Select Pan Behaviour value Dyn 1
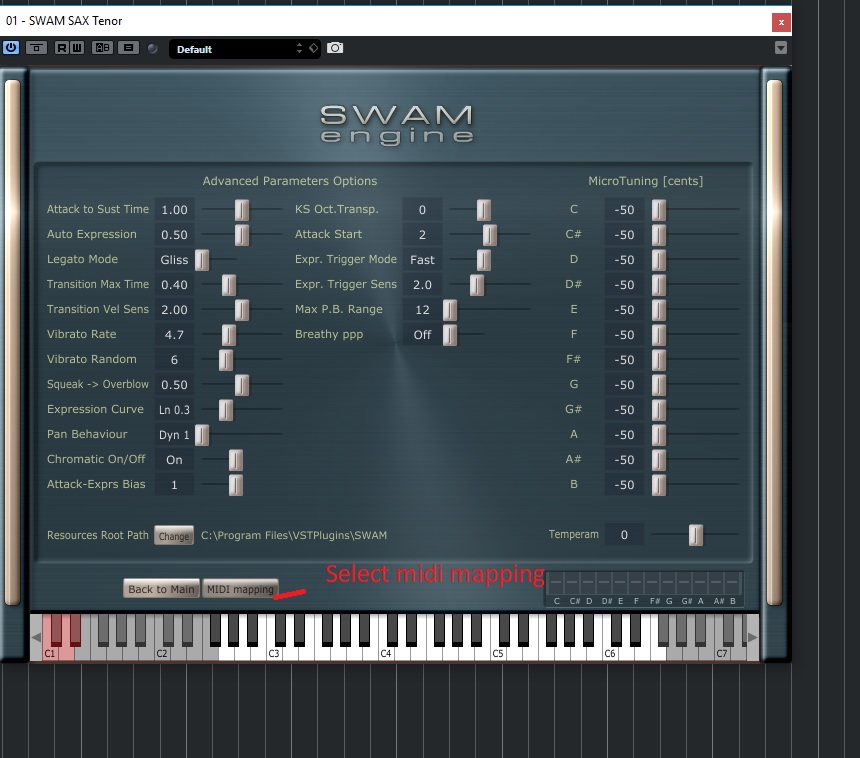The height and width of the screenshot is (758, 860). 174,434
